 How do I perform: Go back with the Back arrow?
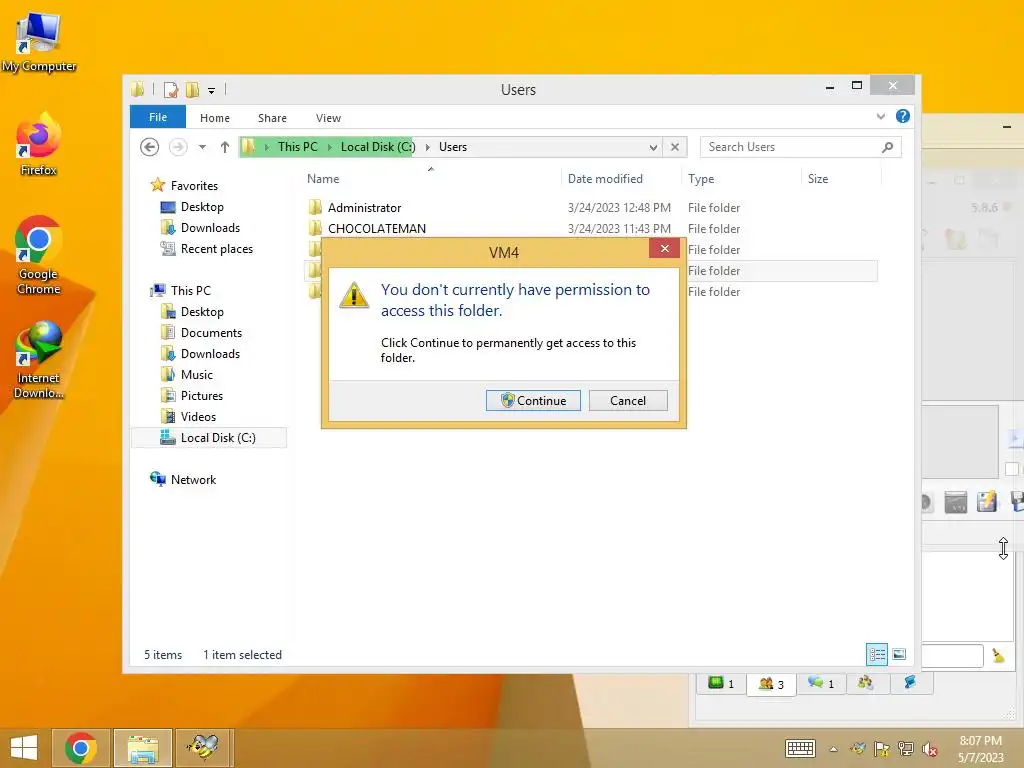pyautogui.click(x=150, y=147)
